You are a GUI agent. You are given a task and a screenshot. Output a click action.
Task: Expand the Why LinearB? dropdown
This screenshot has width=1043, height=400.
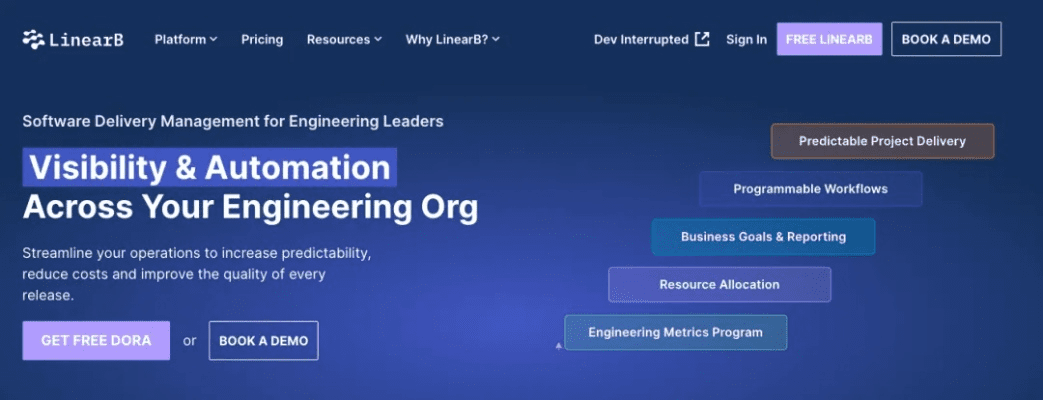pos(452,40)
